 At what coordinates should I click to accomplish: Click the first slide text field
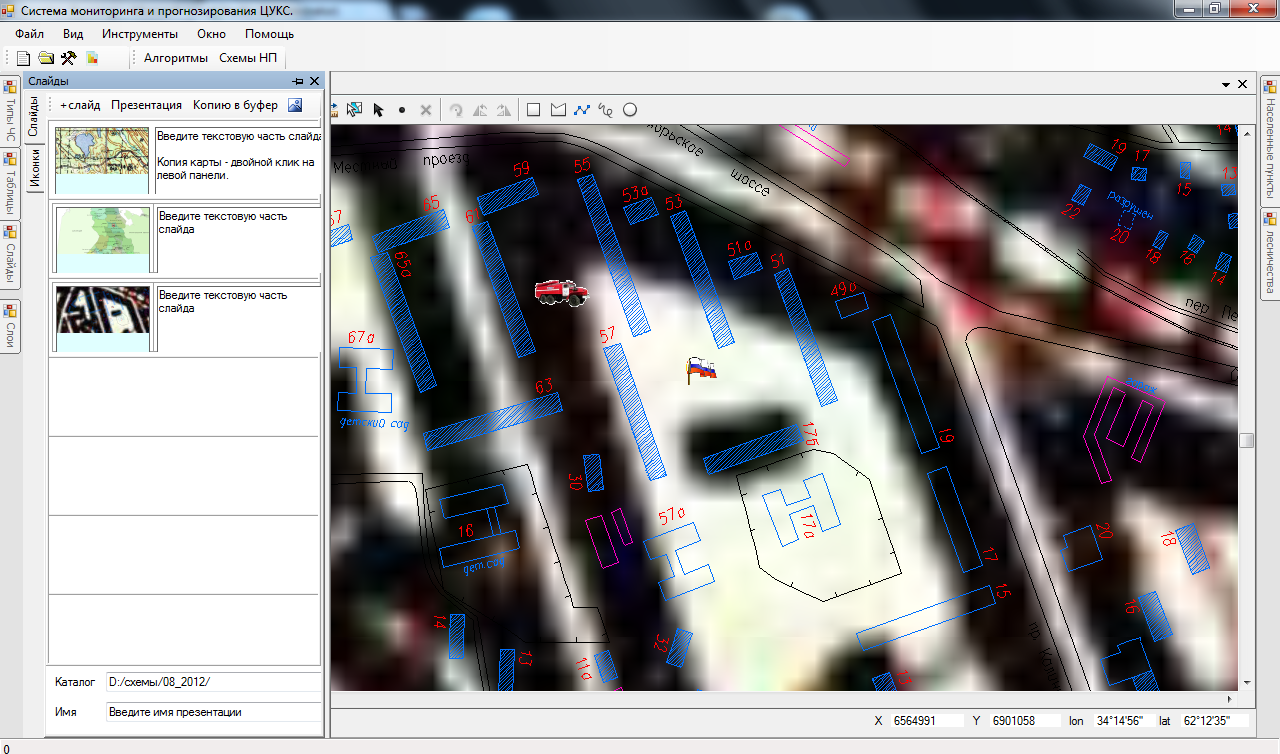click(x=239, y=160)
